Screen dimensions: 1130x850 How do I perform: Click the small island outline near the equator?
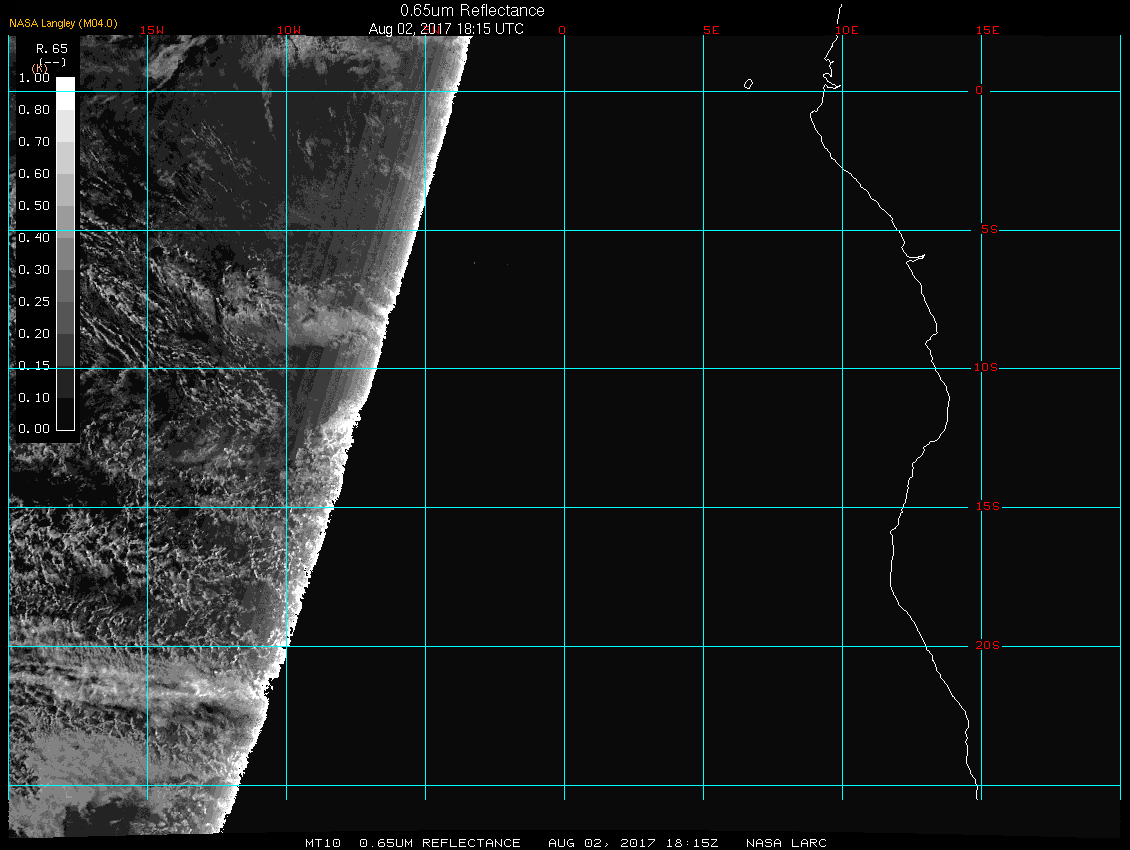(x=748, y=84)
